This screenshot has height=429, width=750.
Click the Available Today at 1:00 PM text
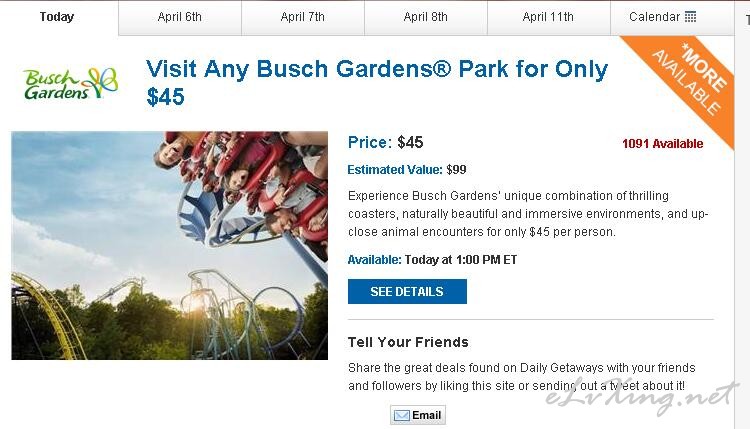(432, 260)
